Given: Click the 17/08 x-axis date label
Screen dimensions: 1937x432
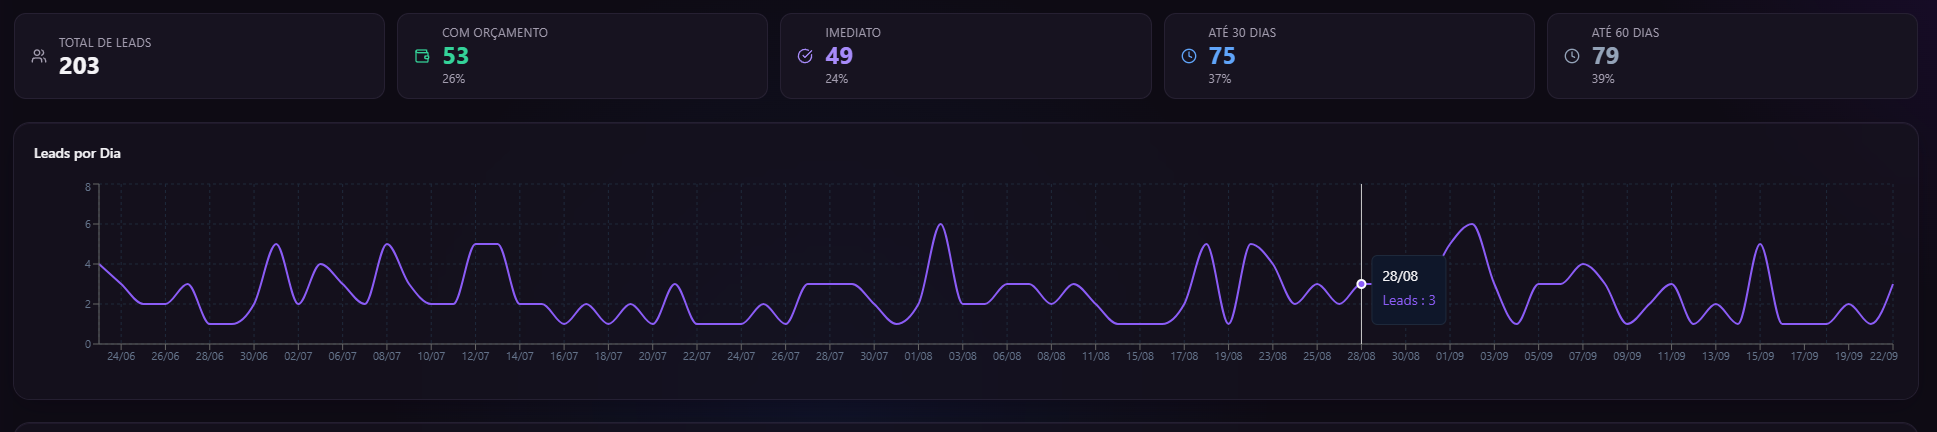Looking at the screenshot, I should (x=1184, y=356).
